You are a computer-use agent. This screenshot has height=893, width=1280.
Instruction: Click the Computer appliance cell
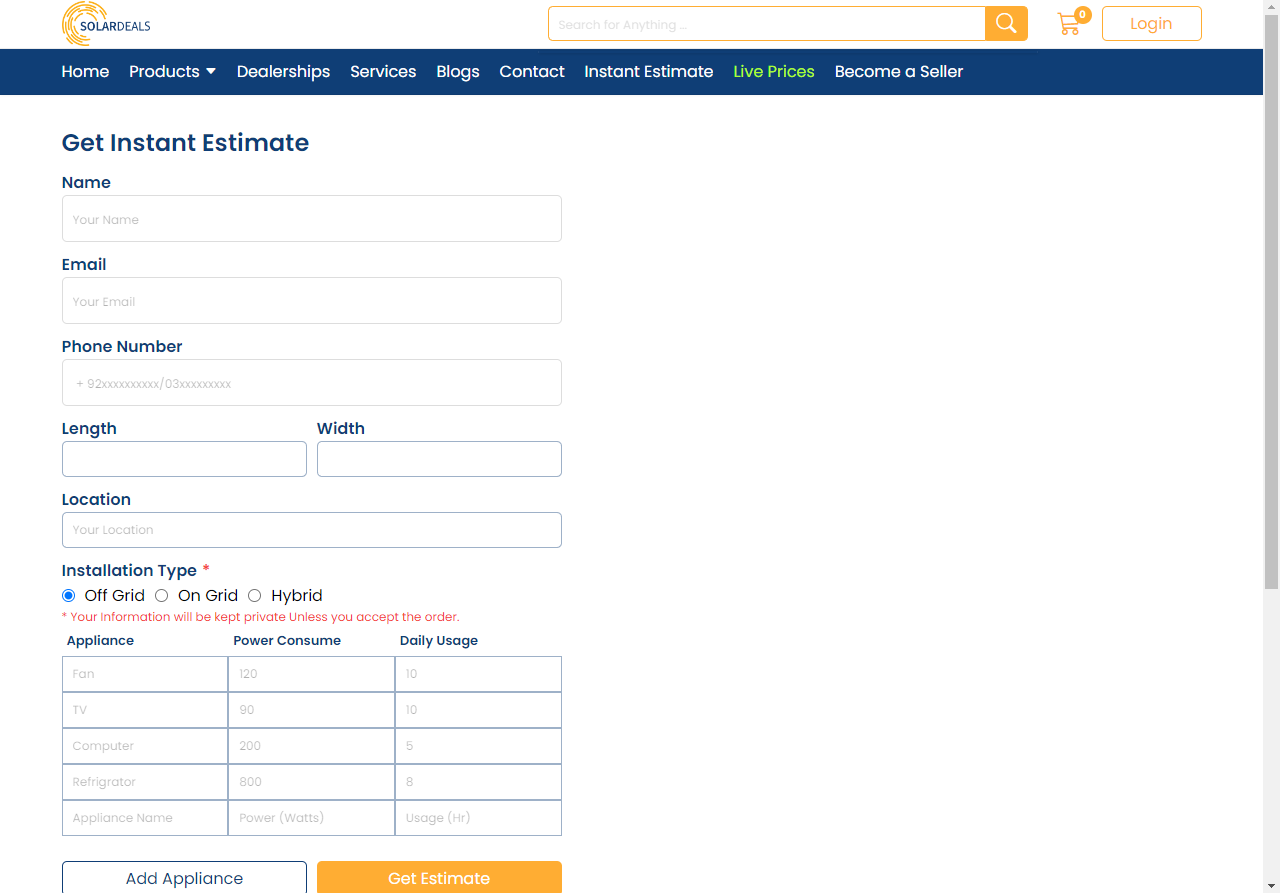click(x=145, y=746)
